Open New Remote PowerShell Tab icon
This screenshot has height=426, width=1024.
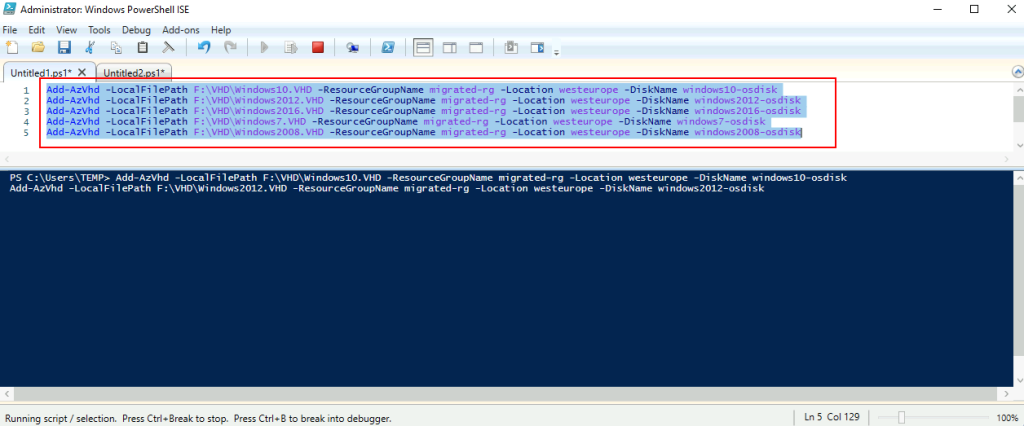coord(353,47)
